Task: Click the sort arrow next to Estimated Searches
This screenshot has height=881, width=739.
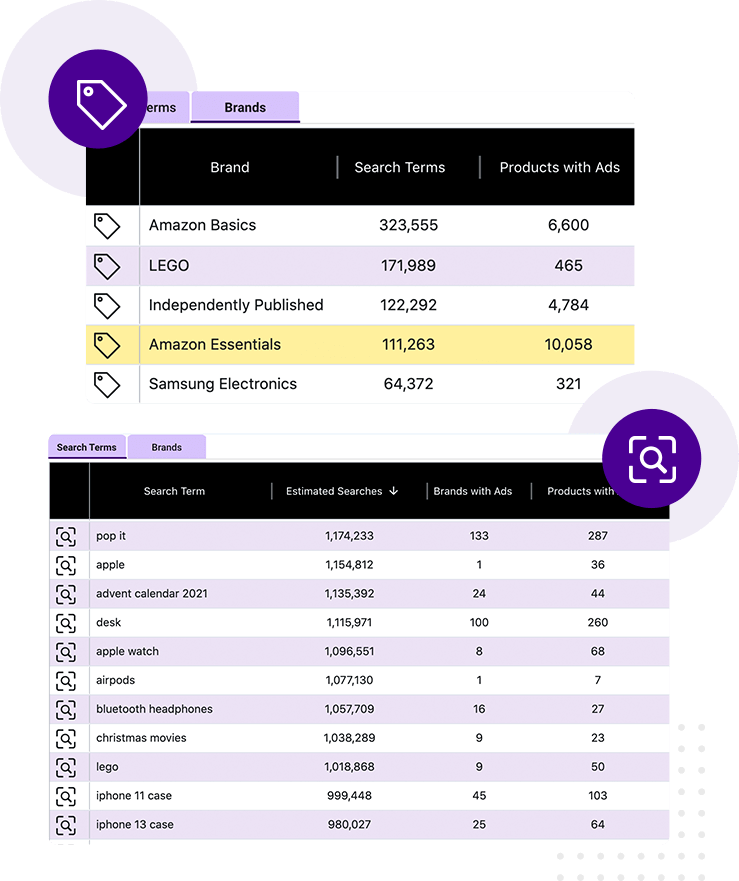Action: click(x=393, y=491)
